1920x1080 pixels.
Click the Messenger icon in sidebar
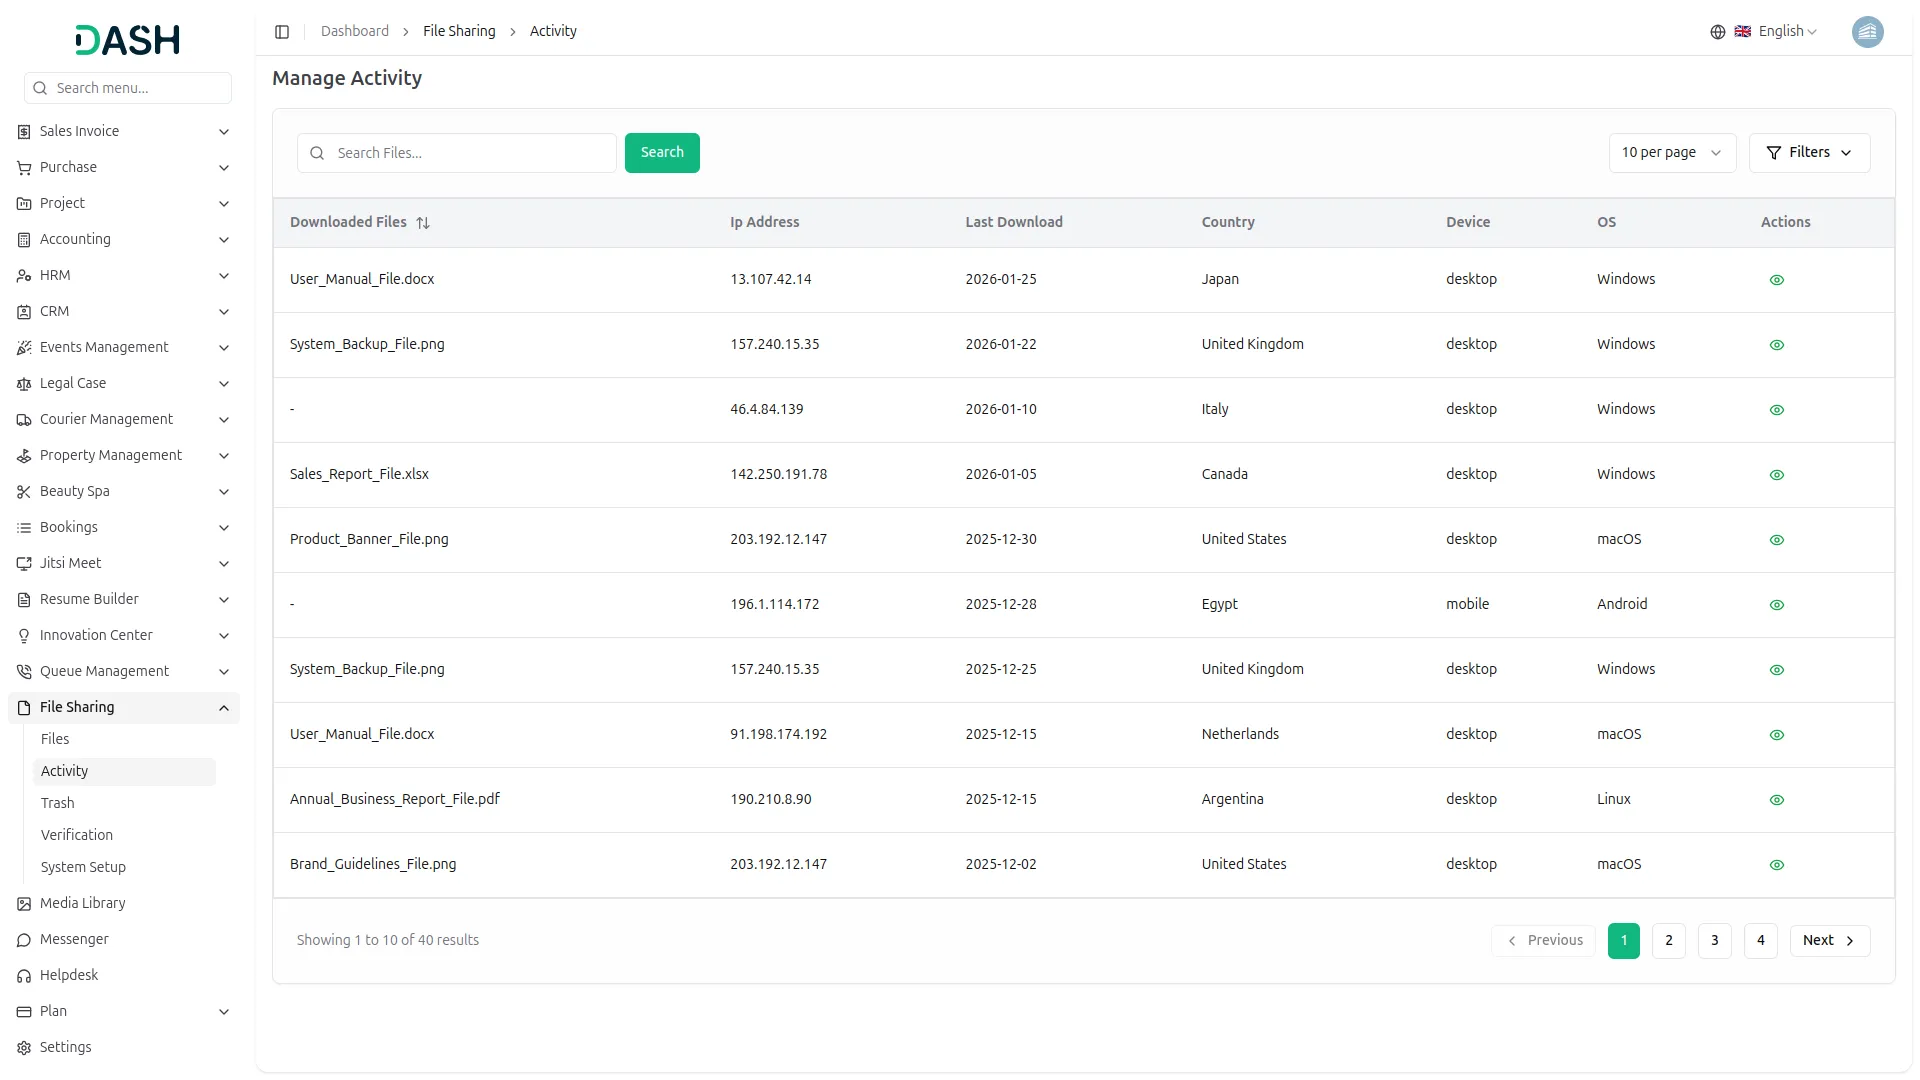23,940
